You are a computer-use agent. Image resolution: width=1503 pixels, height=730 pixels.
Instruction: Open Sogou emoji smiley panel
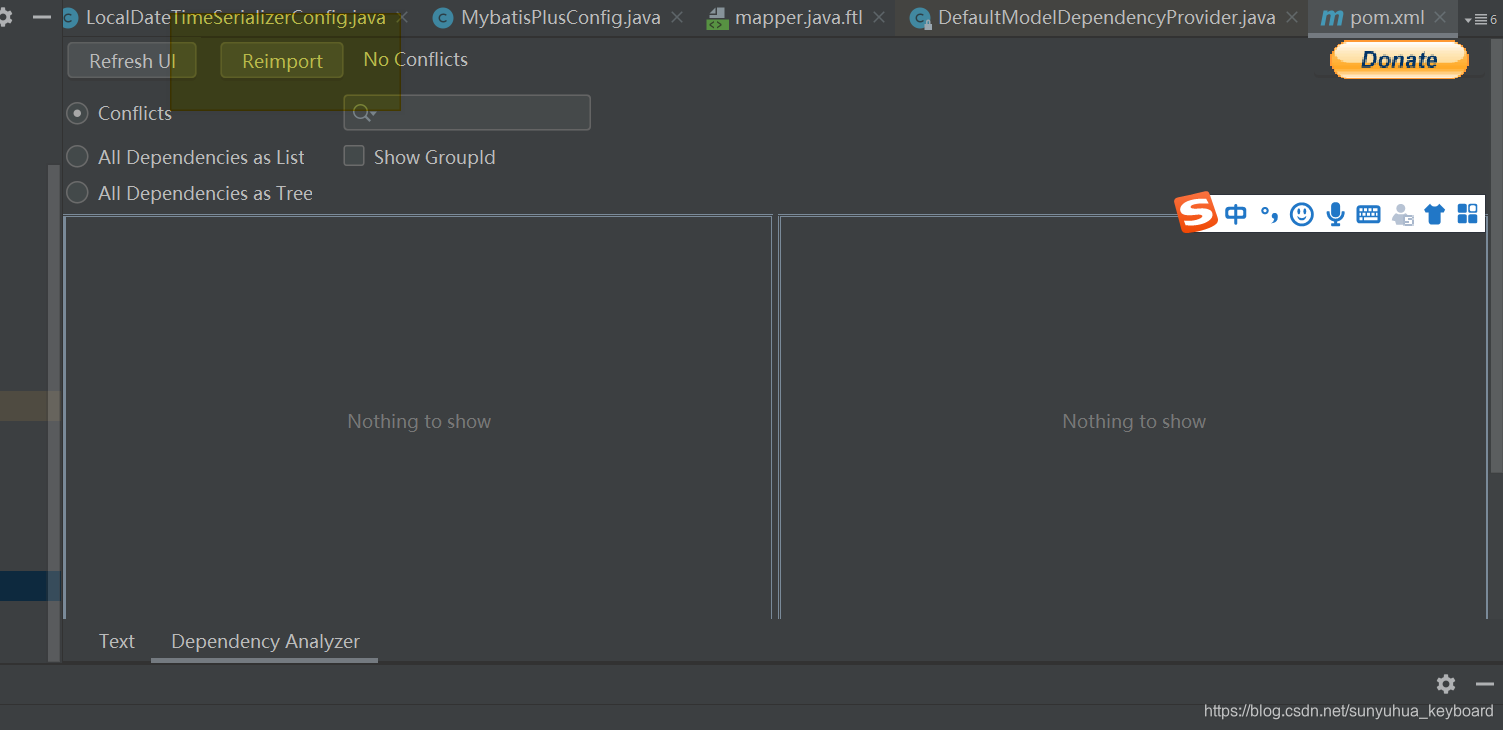pyautogui.click(x=1301, y=214)
